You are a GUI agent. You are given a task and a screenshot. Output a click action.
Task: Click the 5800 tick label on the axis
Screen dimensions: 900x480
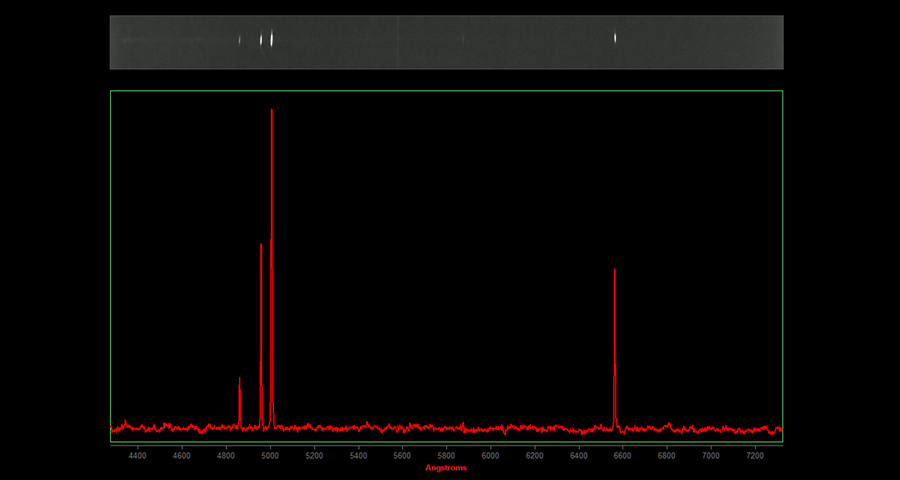coord(446,455)
